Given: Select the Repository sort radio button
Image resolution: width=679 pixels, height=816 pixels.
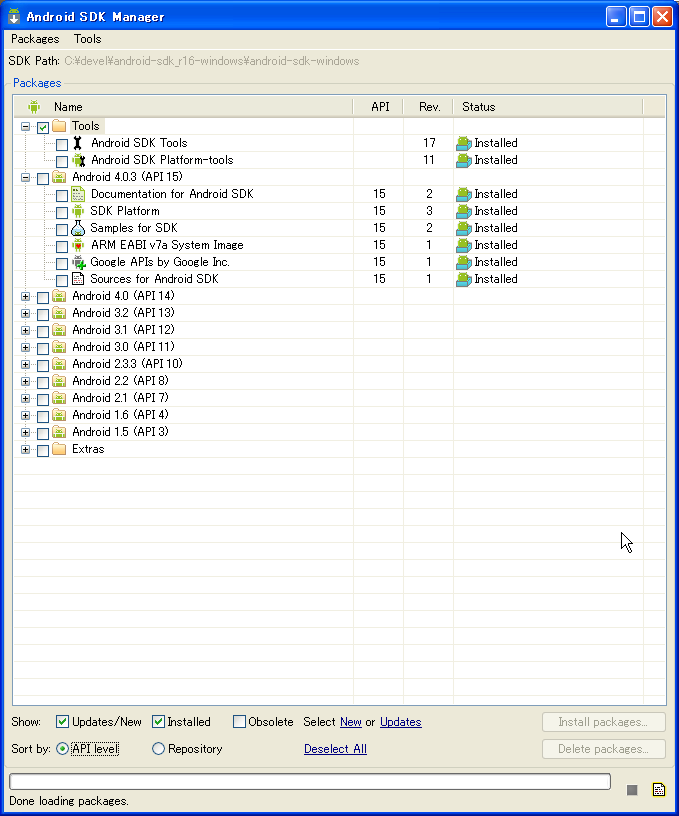Looking at the screenshot, I should (x=158, y=748).
